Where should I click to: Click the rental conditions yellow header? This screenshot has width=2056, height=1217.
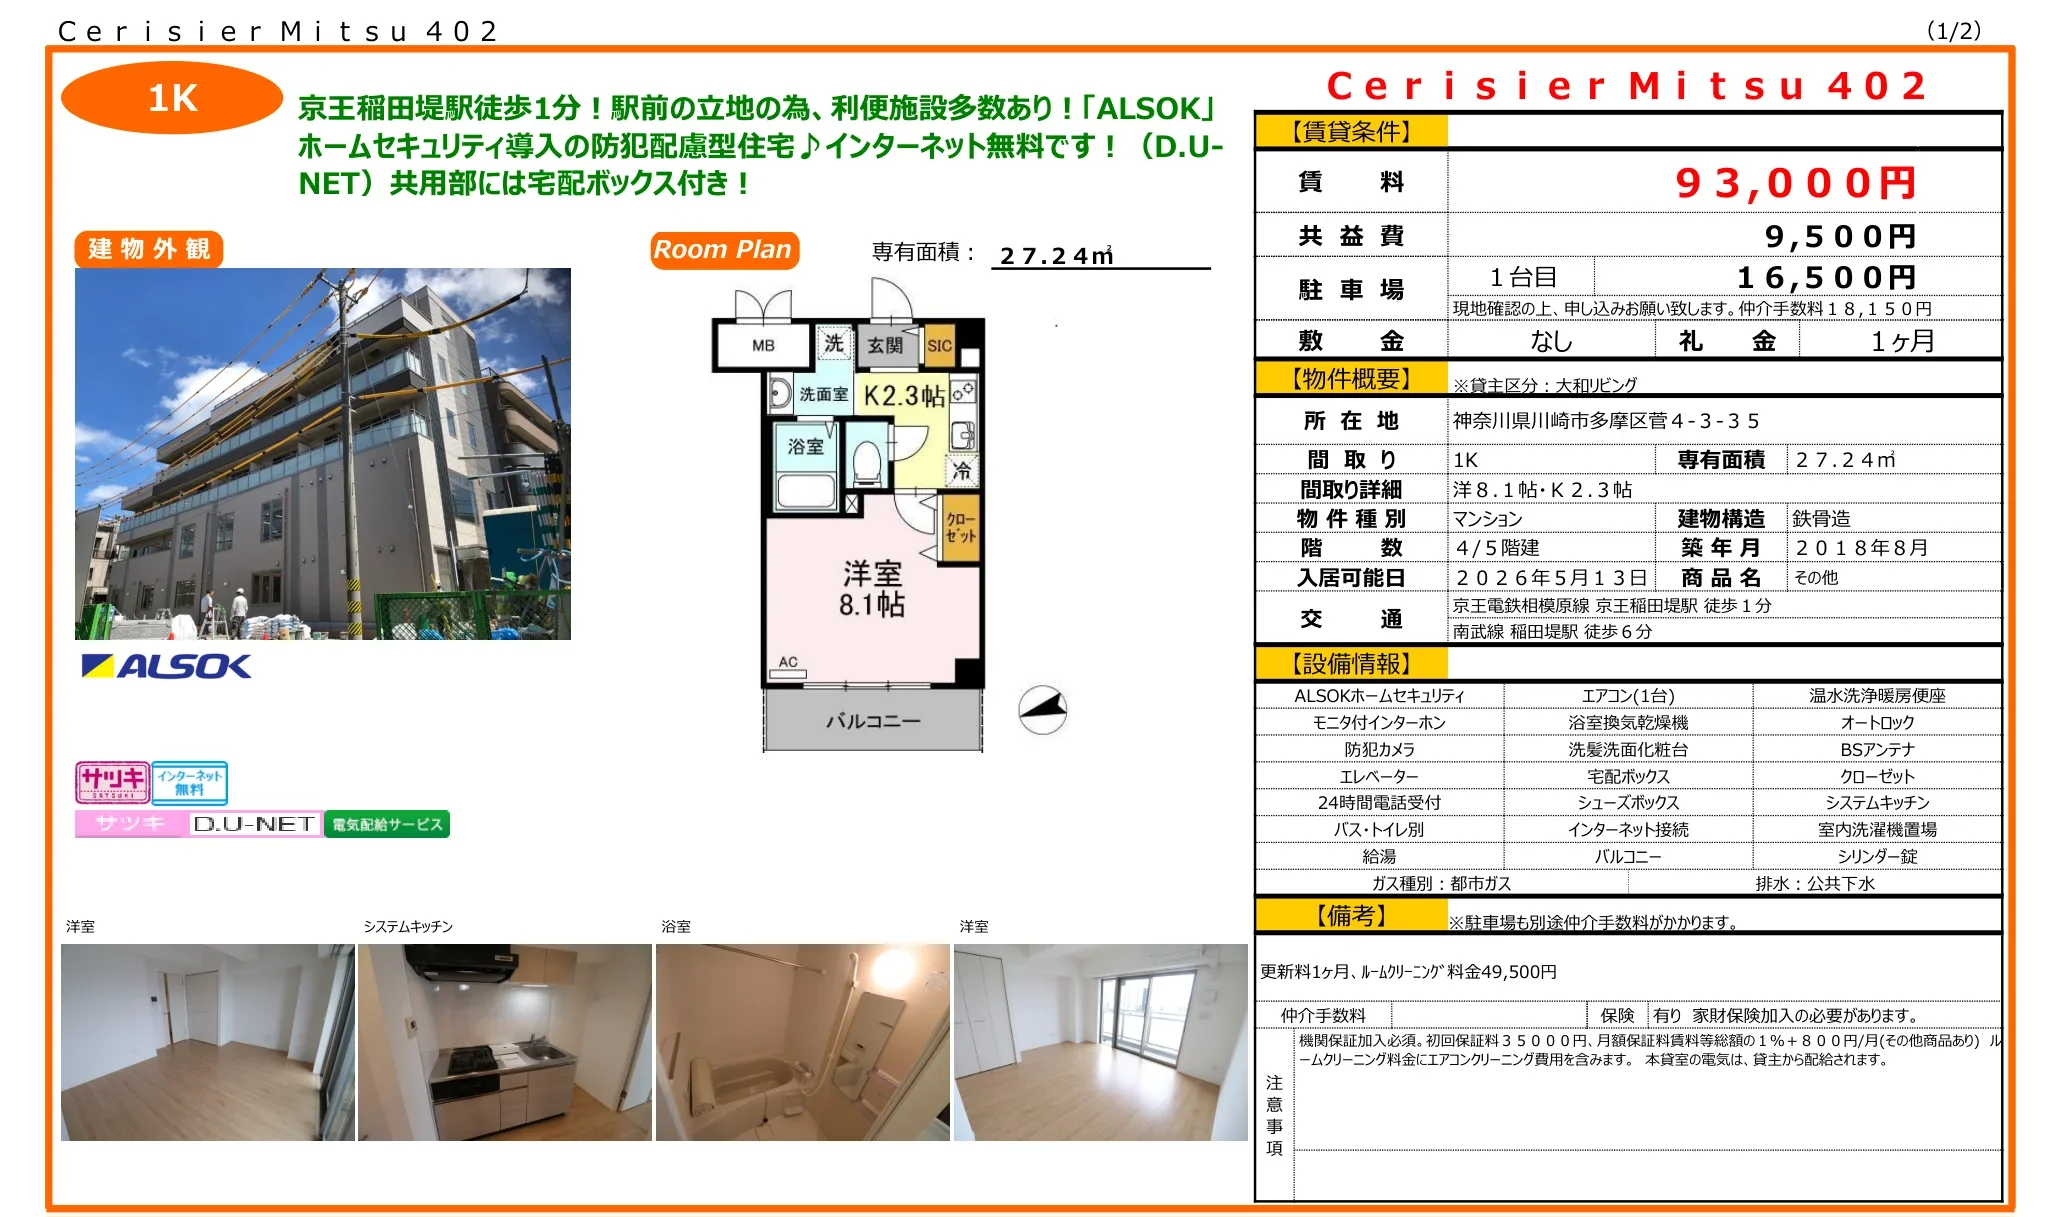pyautogui.click(x=1351, y=131)
